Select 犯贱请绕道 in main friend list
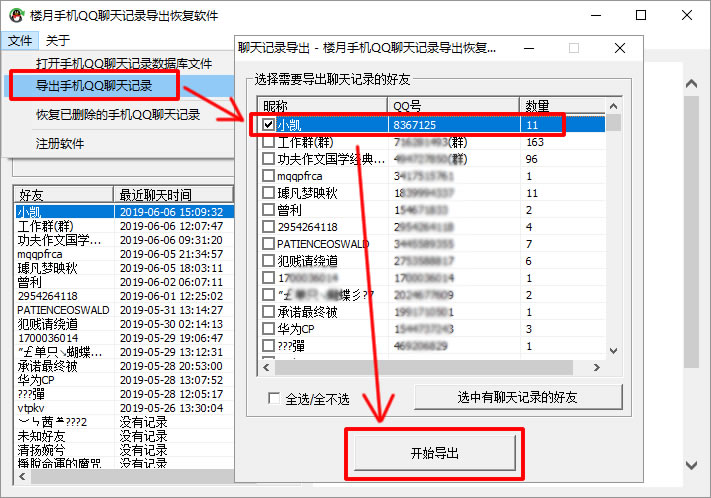The height and width of the screenshot is (498, 711). pos(48,324)
